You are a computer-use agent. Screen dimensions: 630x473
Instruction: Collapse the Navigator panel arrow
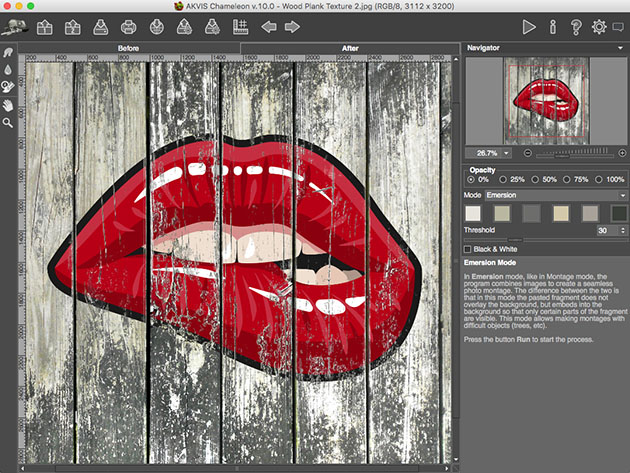coord(622,47)
